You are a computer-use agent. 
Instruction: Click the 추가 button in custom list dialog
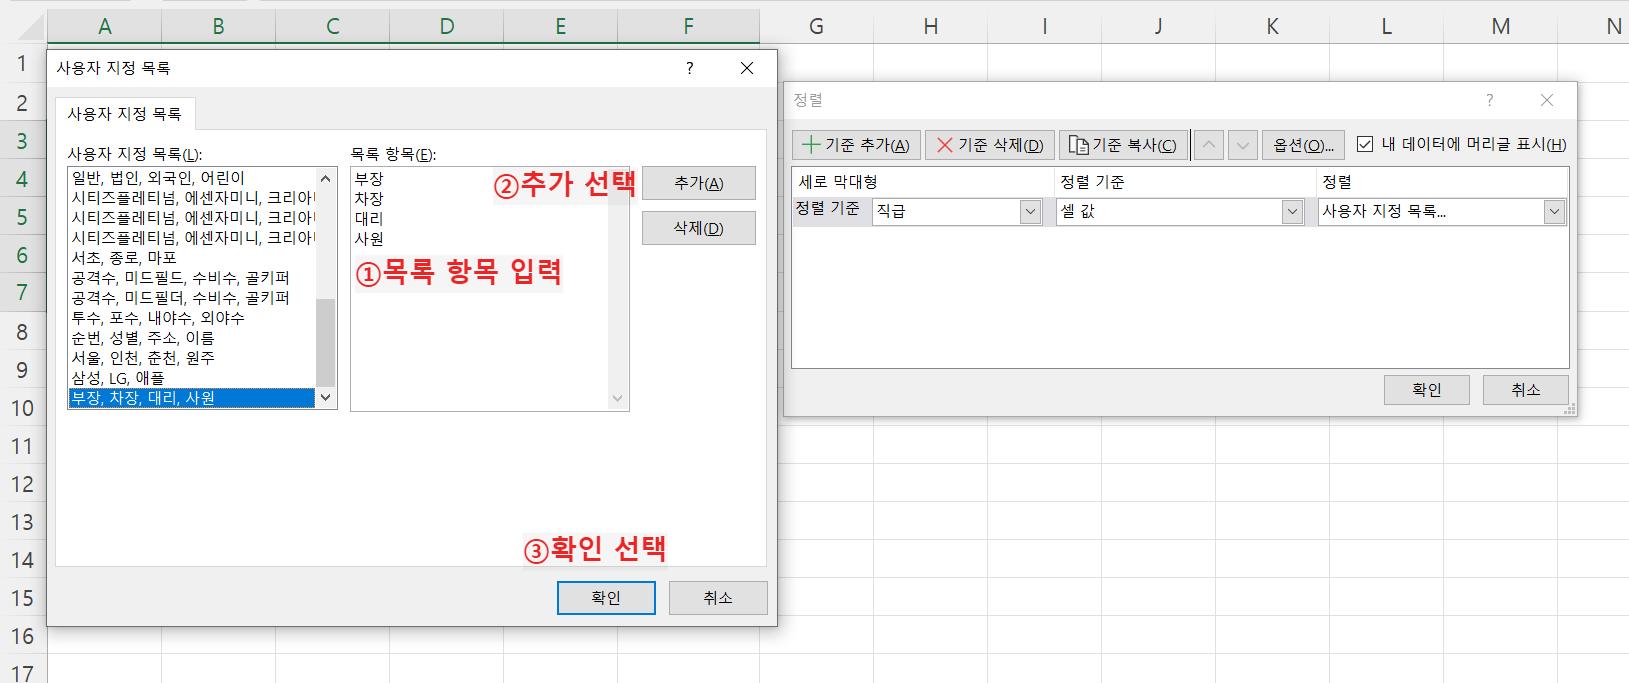click(699, 183)
